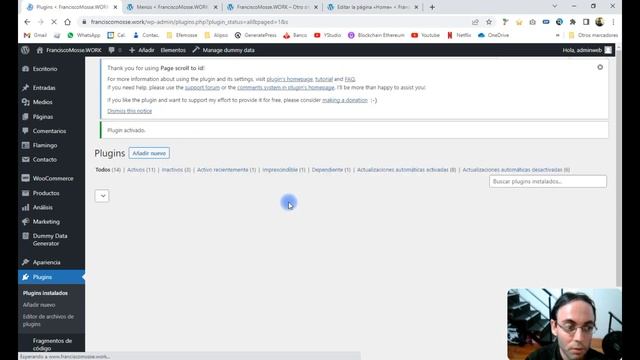
Task: Open WooCommerce in the sidebar
Action: click(53, 178)
